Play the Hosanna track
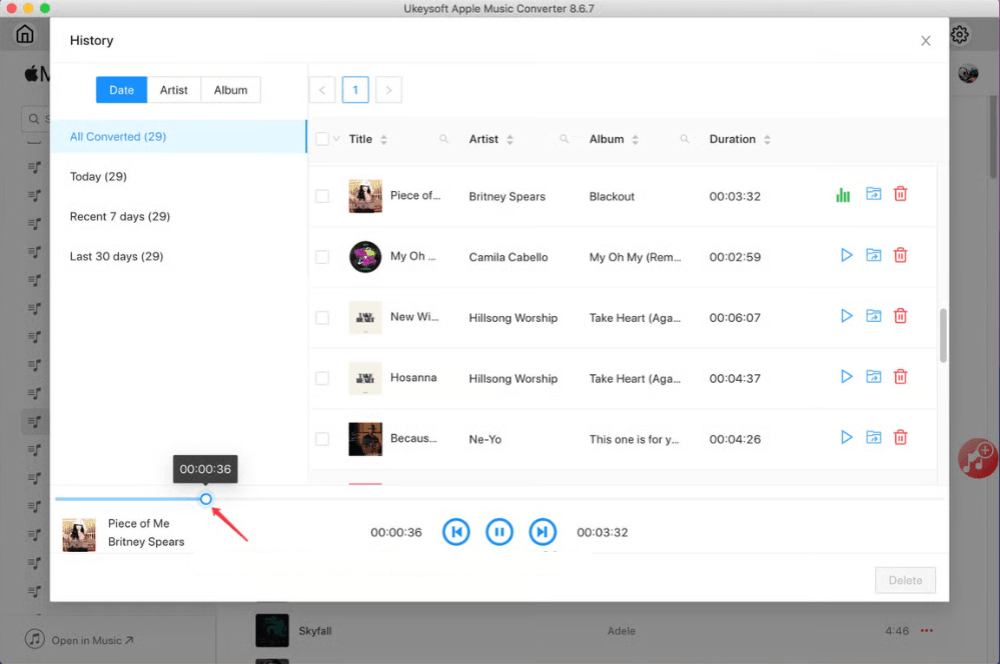This screenshot has width=1000, height=664. point(846,376)
